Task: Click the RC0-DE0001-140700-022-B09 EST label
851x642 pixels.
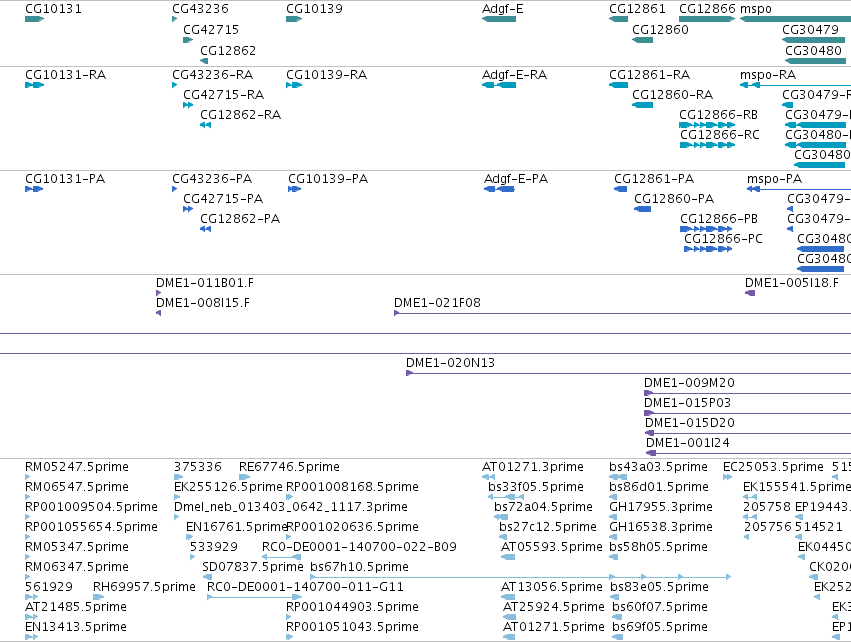Action: (x=359, y=546)
